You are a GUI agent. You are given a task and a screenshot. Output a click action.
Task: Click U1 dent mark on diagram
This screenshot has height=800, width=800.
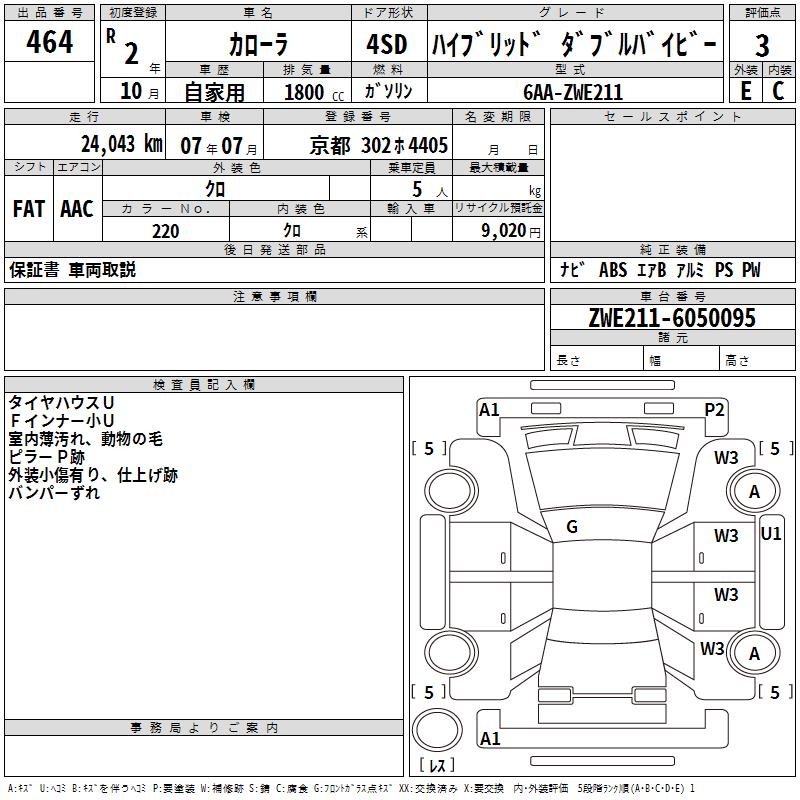[x=771, y=534]
